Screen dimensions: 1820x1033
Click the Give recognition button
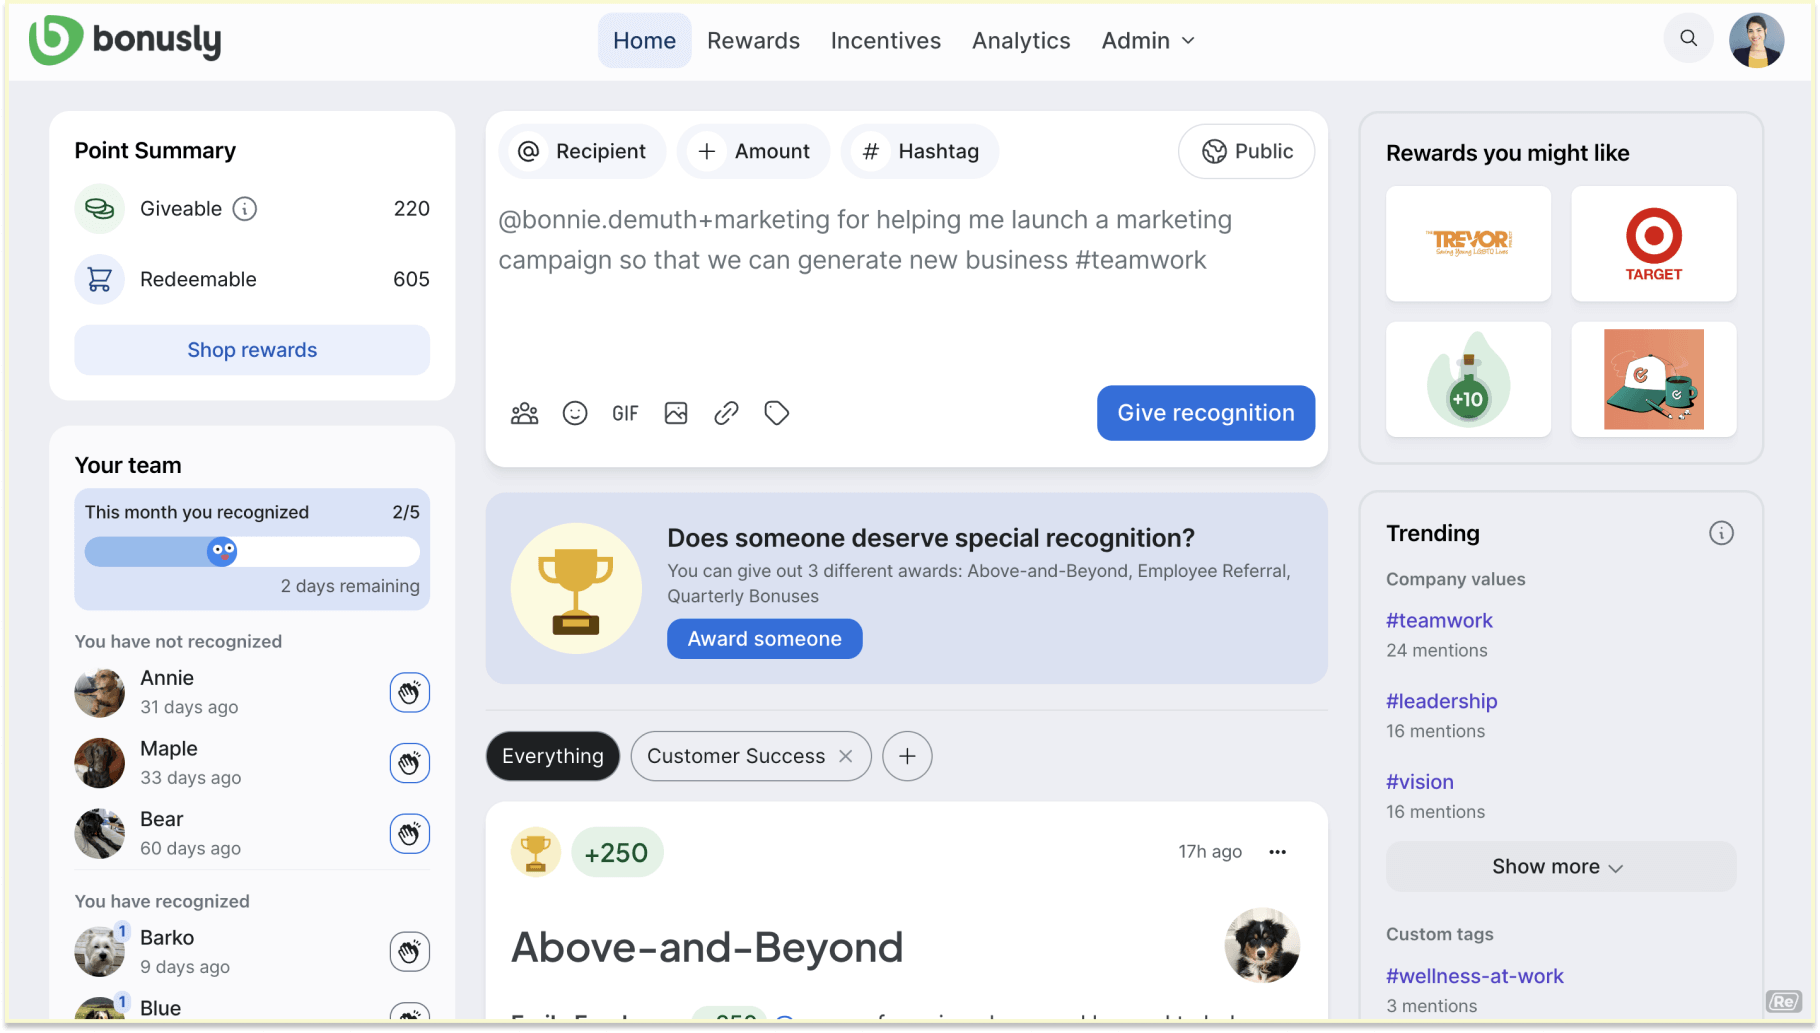point(1205,412)
